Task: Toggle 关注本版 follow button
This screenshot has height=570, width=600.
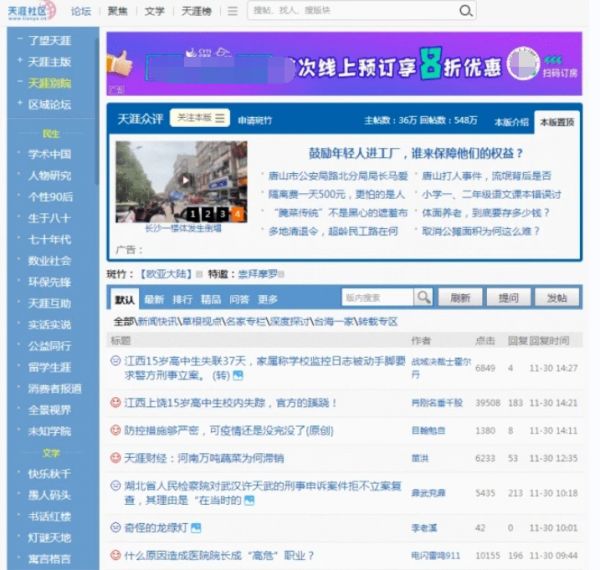Action: (202, 118)
